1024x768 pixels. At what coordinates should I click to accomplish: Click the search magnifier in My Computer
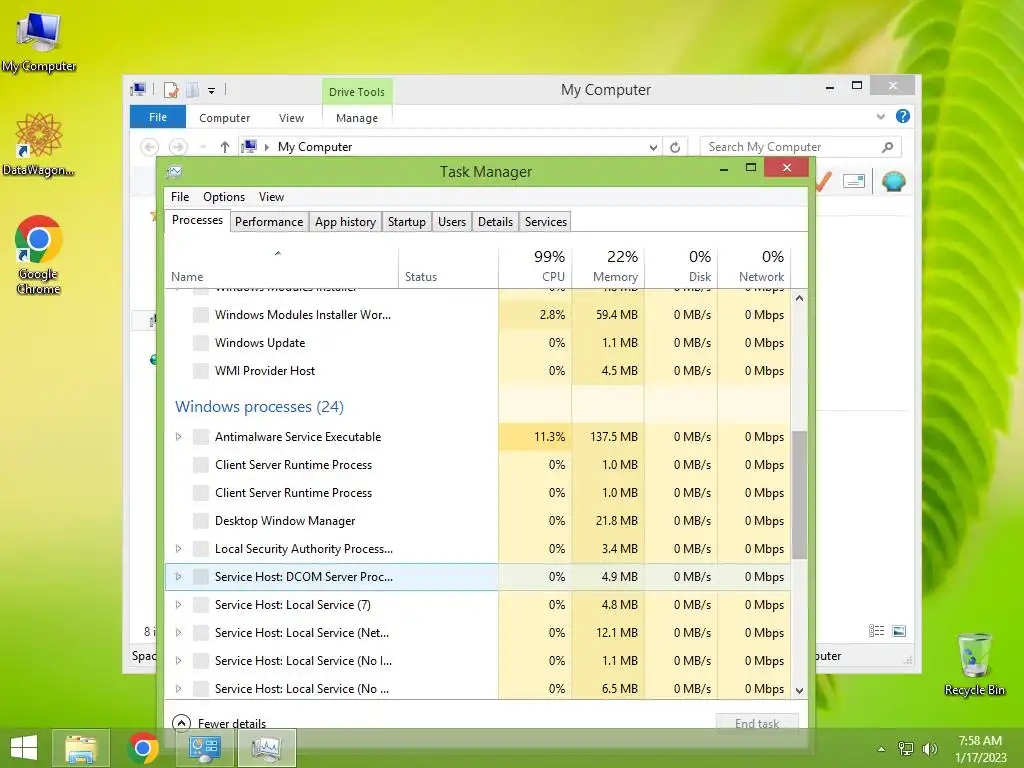coord(887,147)
